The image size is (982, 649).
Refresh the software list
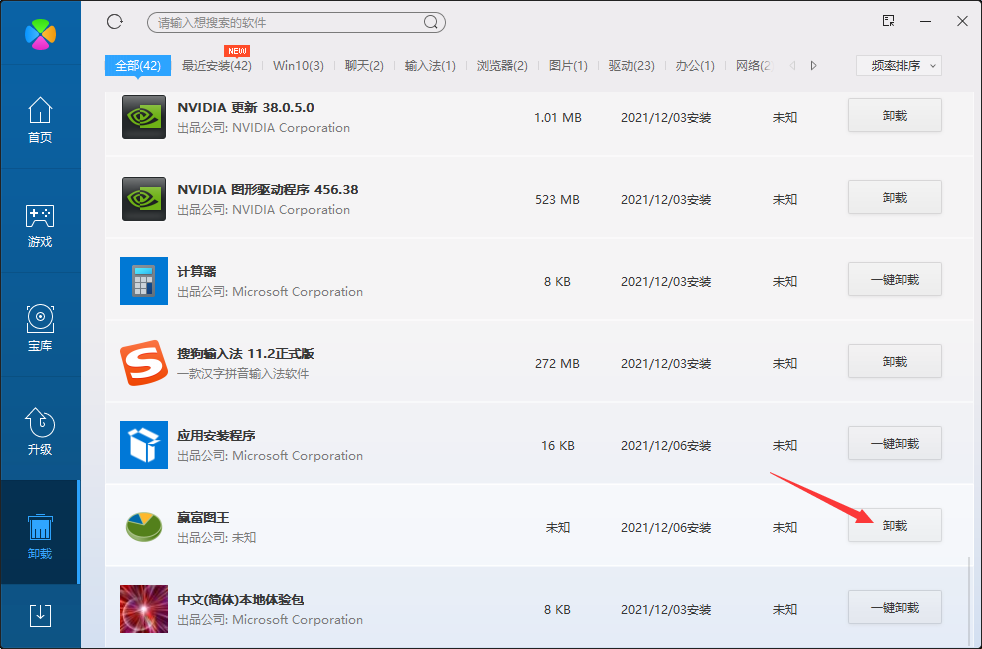point(115,22)
